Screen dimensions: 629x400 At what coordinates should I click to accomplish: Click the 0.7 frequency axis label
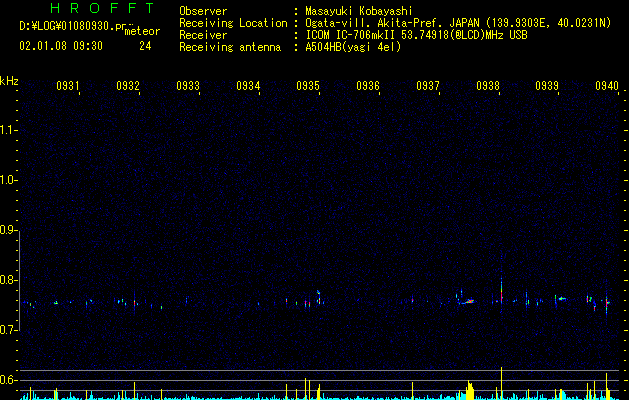[x=8, y=330]
